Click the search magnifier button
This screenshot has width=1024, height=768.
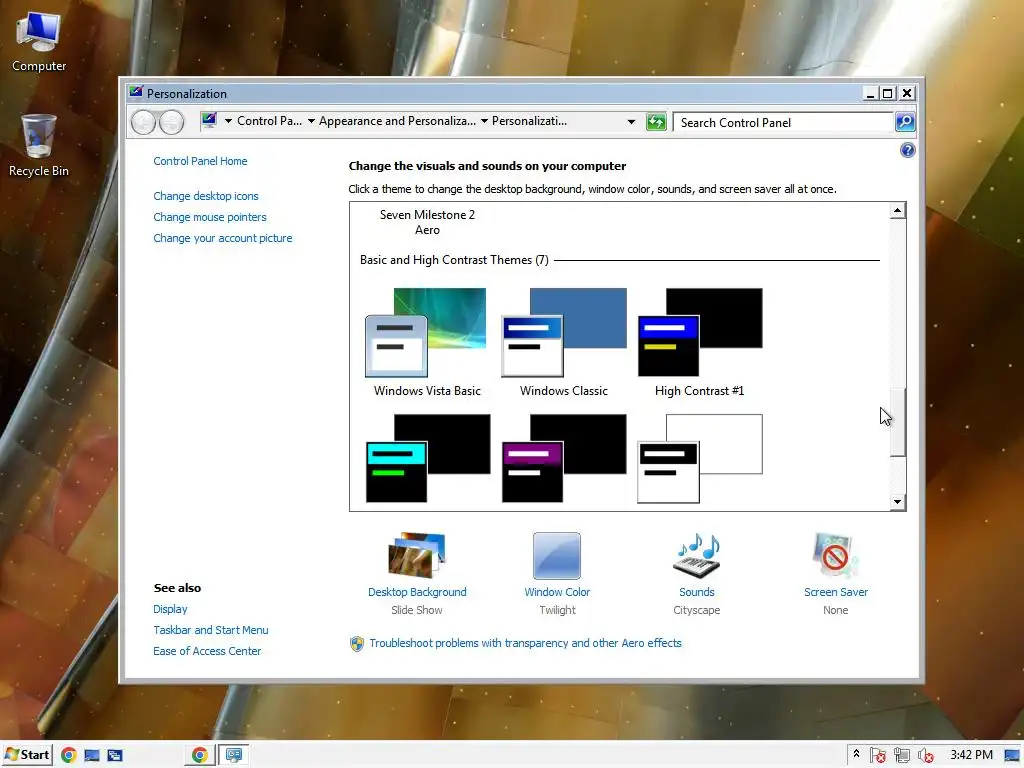pos(904,121)
